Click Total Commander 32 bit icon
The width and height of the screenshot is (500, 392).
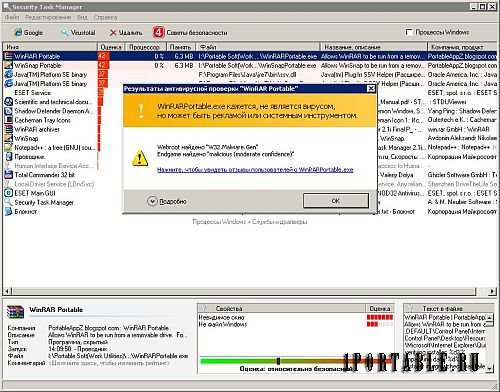[9, 174]
